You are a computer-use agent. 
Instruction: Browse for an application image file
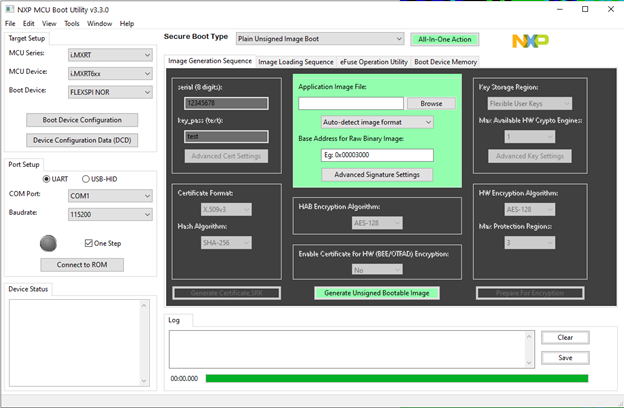[x=431, y=103]
